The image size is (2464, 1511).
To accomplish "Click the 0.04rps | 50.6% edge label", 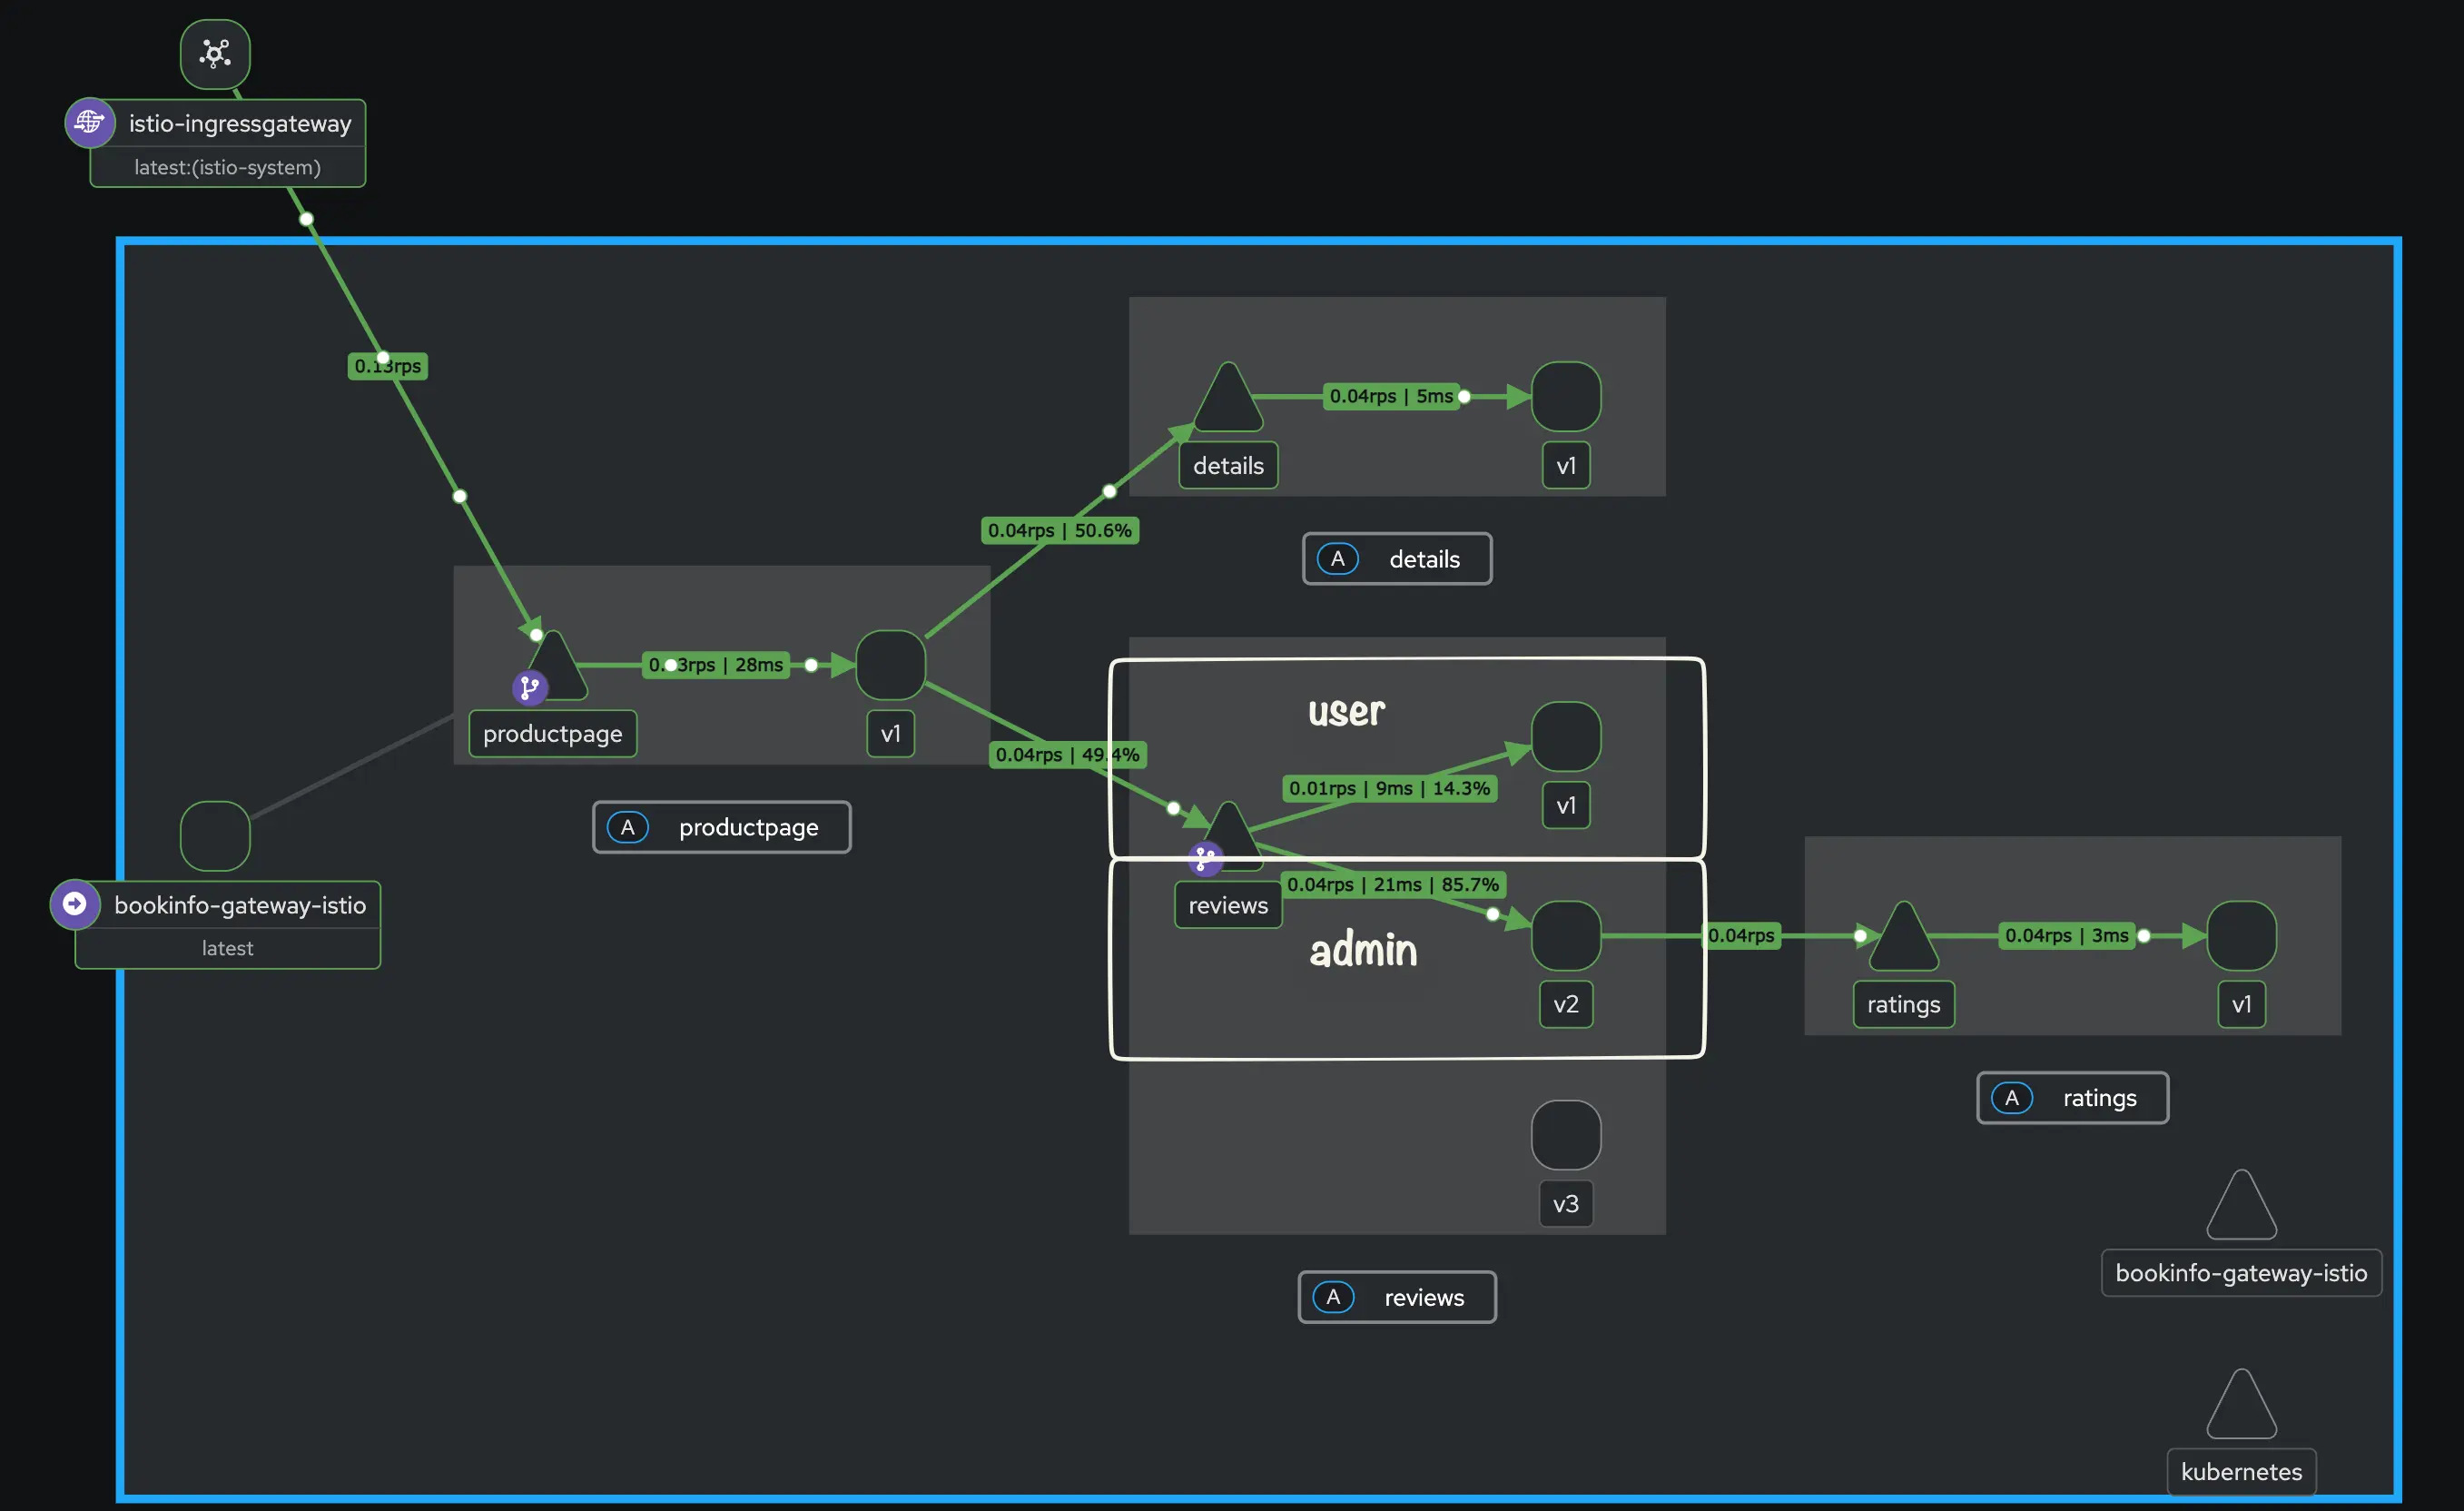I will click(x=1059, y=530).
